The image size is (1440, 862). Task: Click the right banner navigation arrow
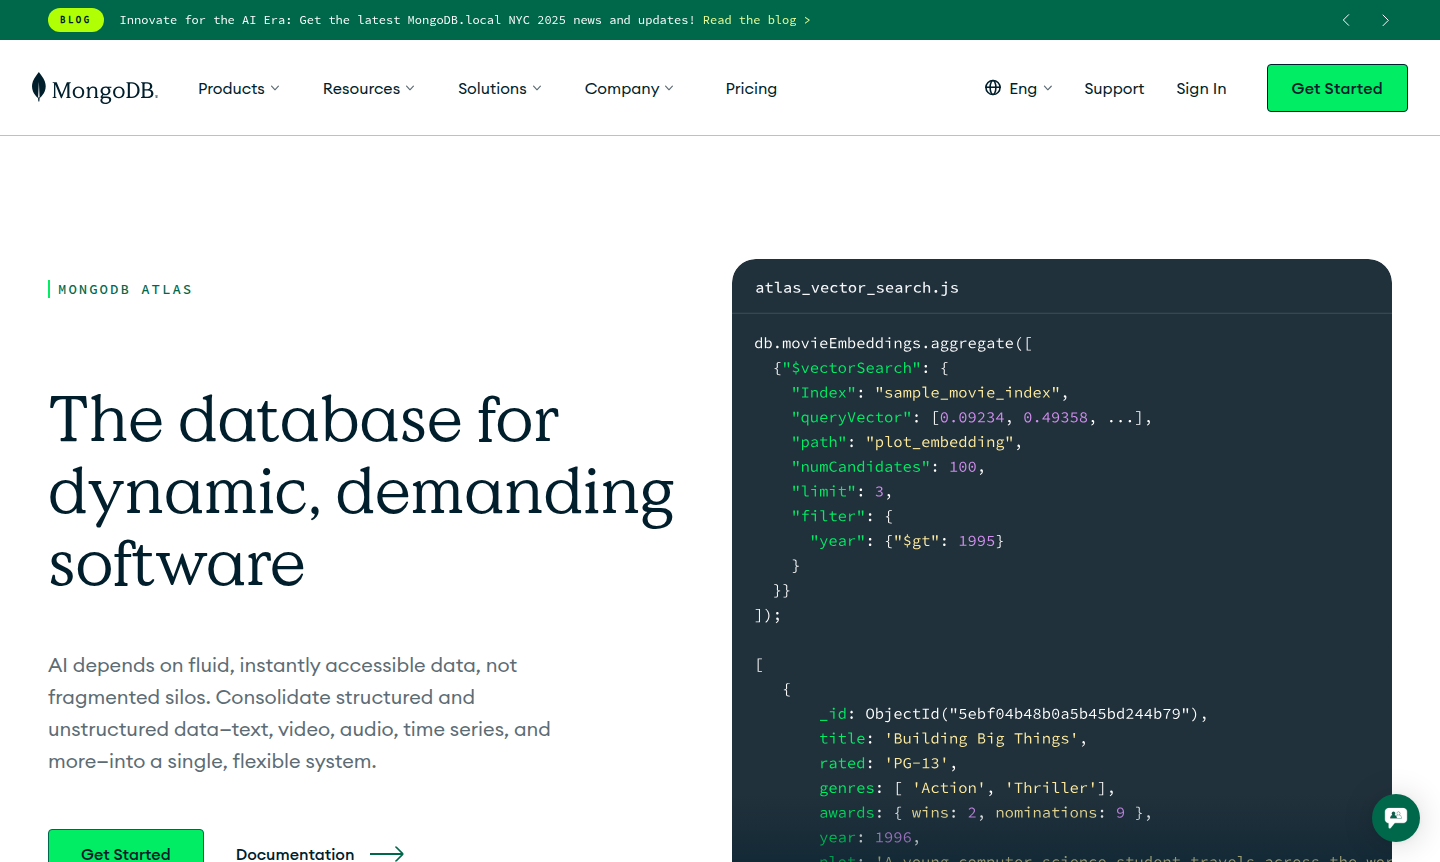pos(1386,20)
